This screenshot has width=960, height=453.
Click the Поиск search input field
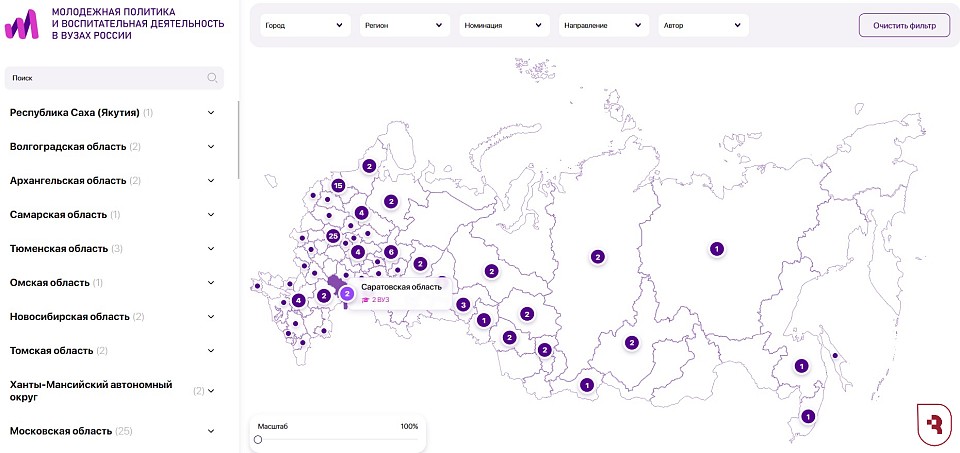(114, 78)
